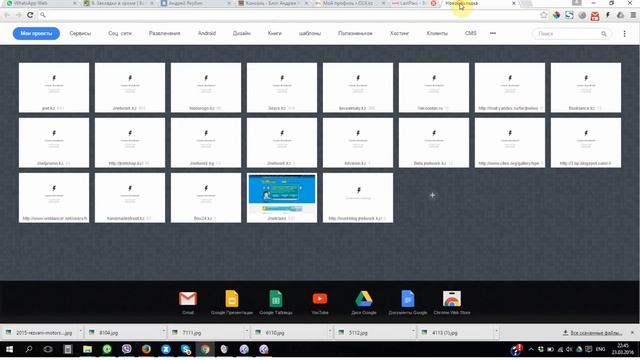Open the 2015-rezvani-motors jpg download
This screenshot has width=640, height=360.
[x=40, y=333]
